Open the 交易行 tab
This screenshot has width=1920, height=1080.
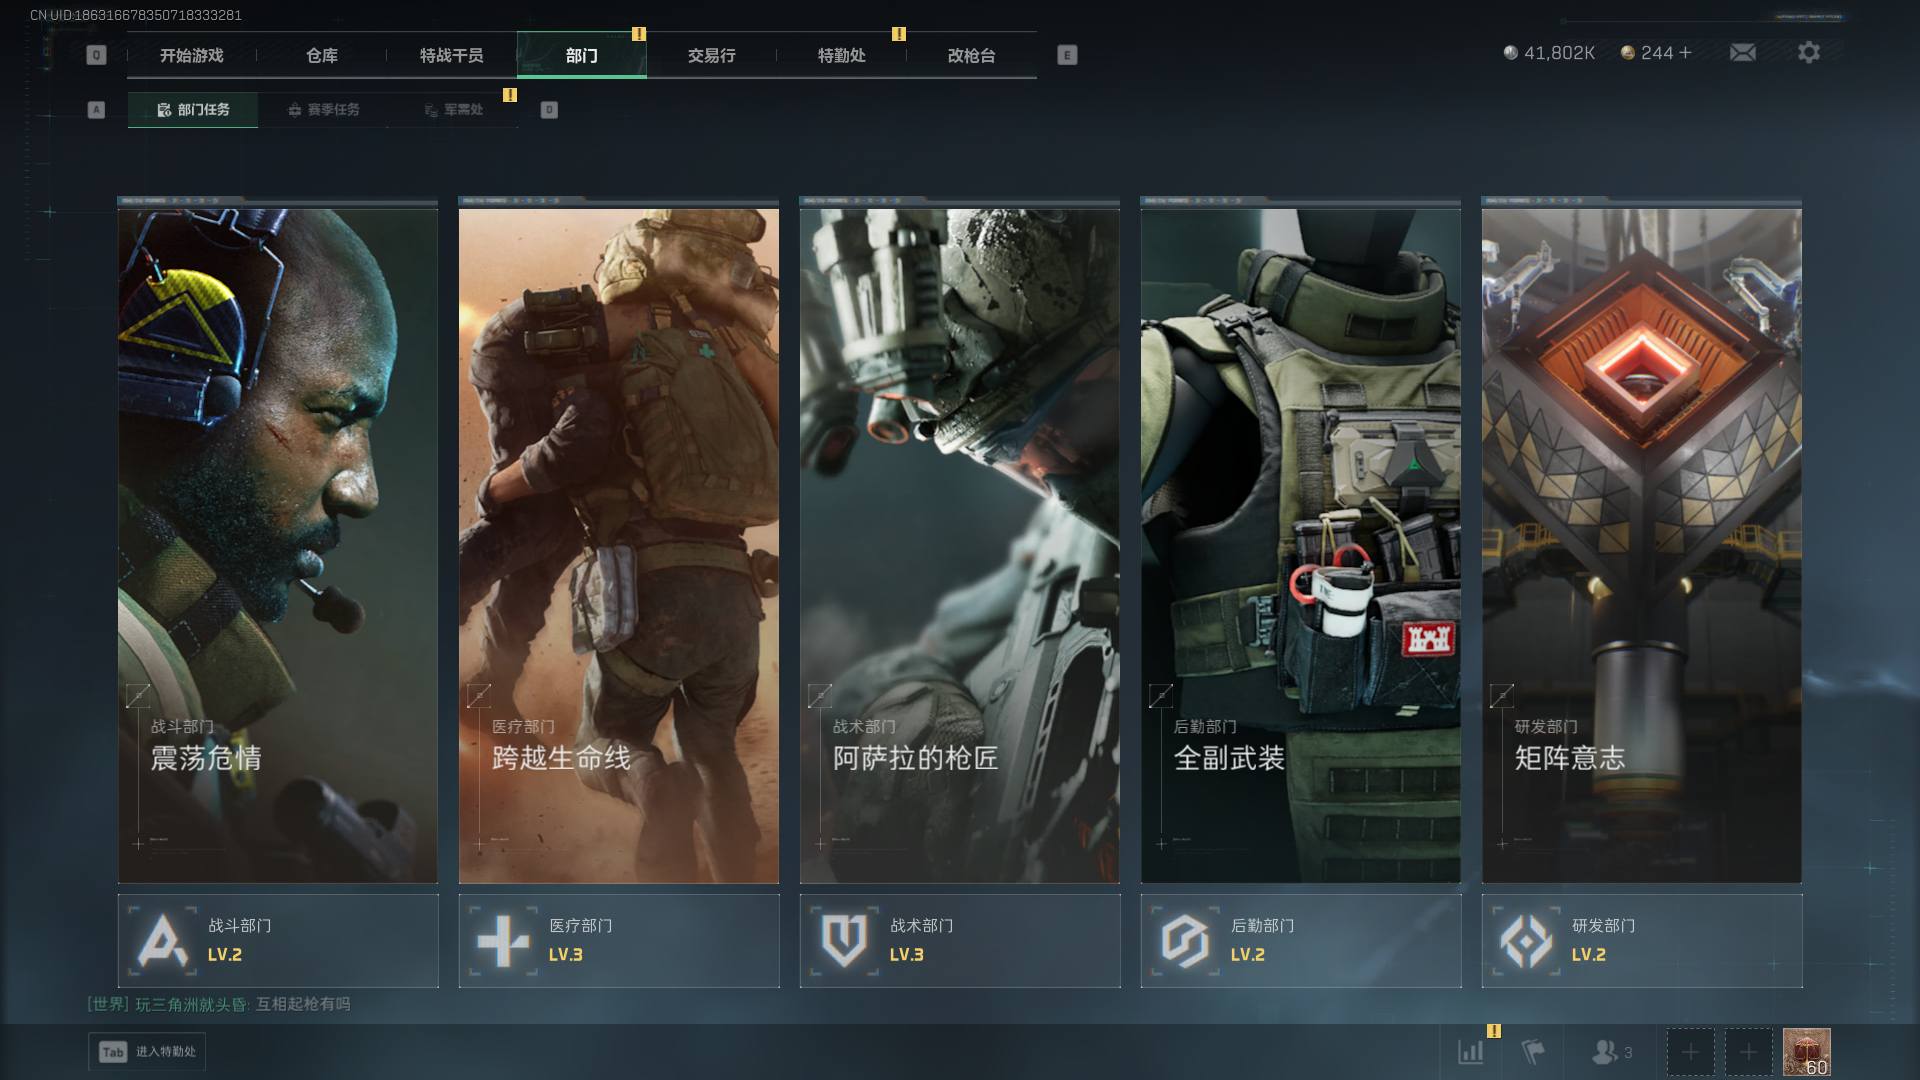[712, 55]
